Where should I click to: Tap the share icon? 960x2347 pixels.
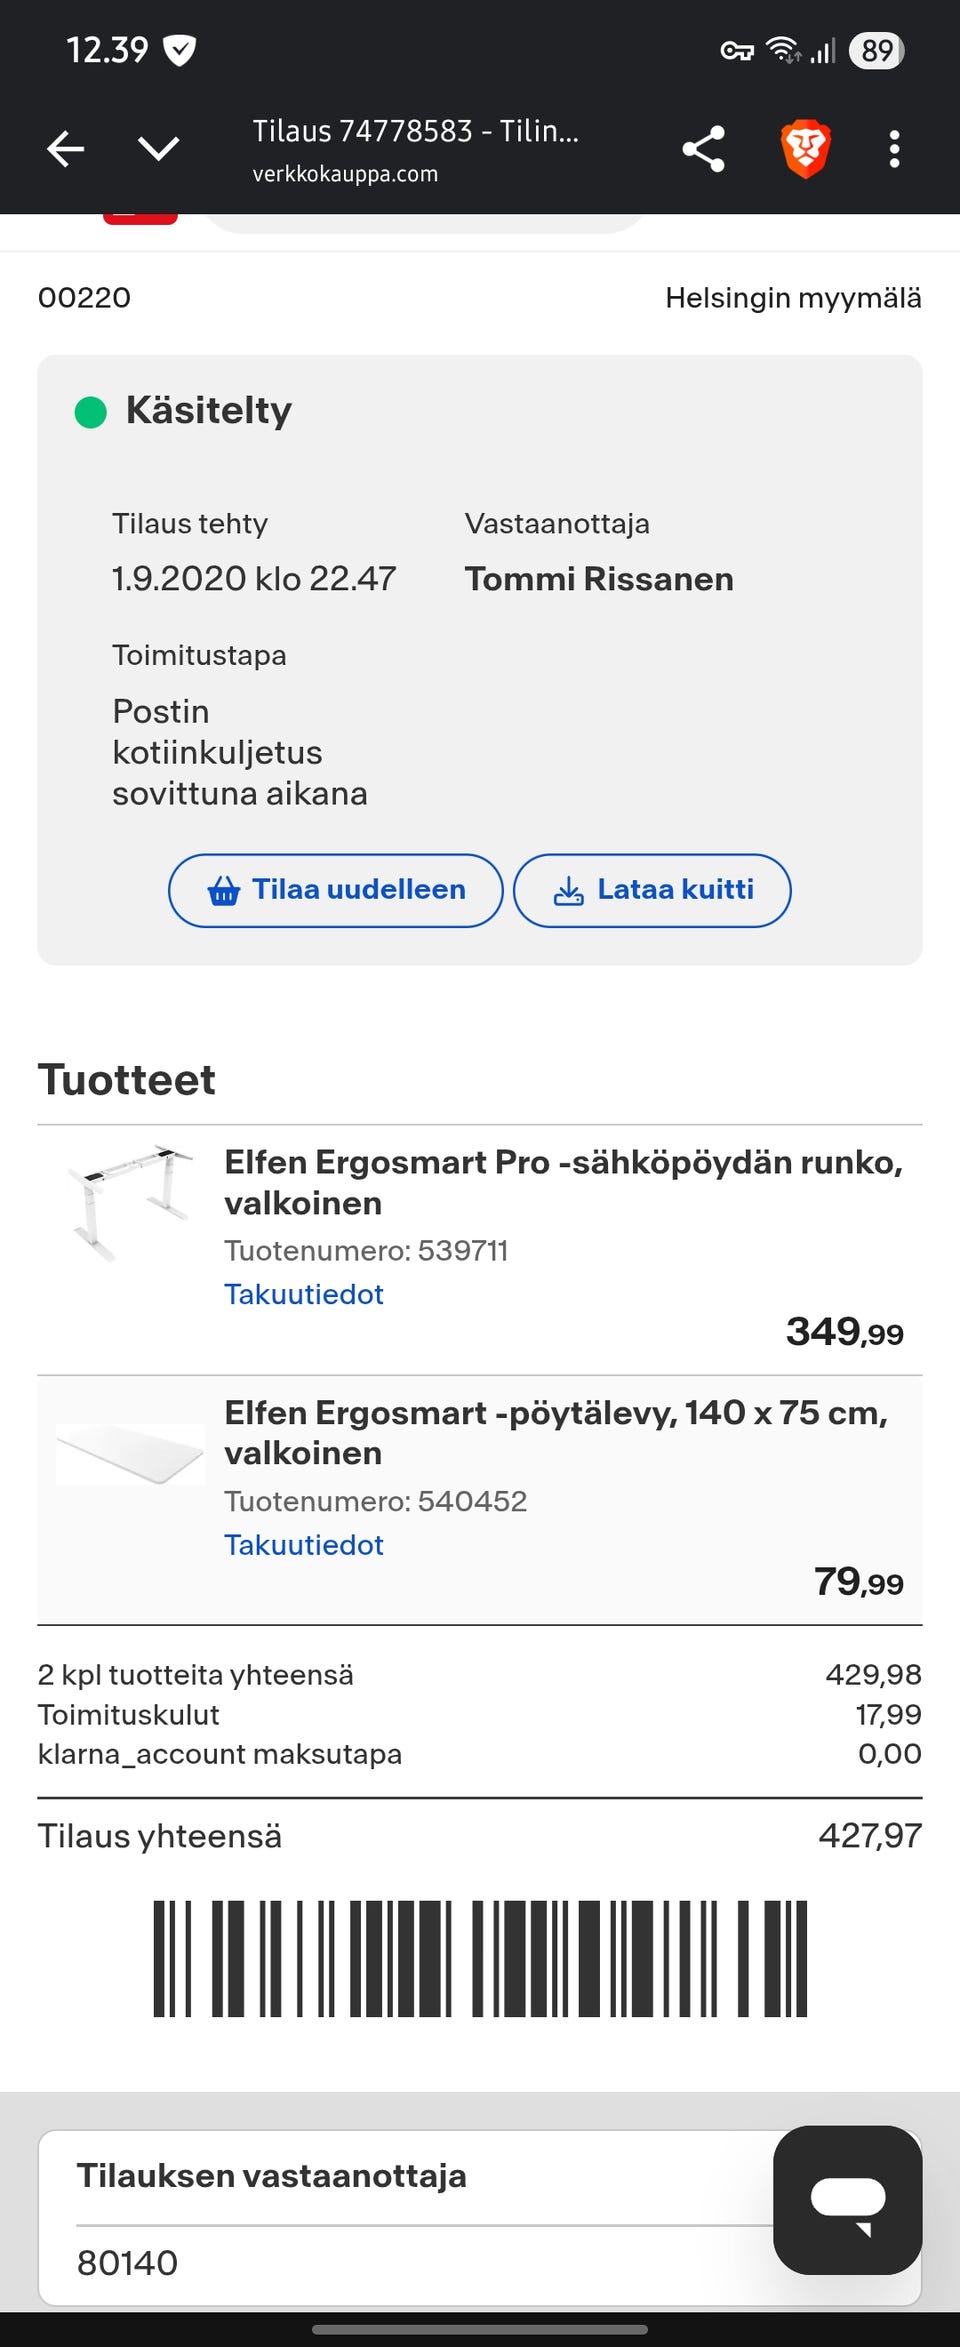click(x=703, y=150)
